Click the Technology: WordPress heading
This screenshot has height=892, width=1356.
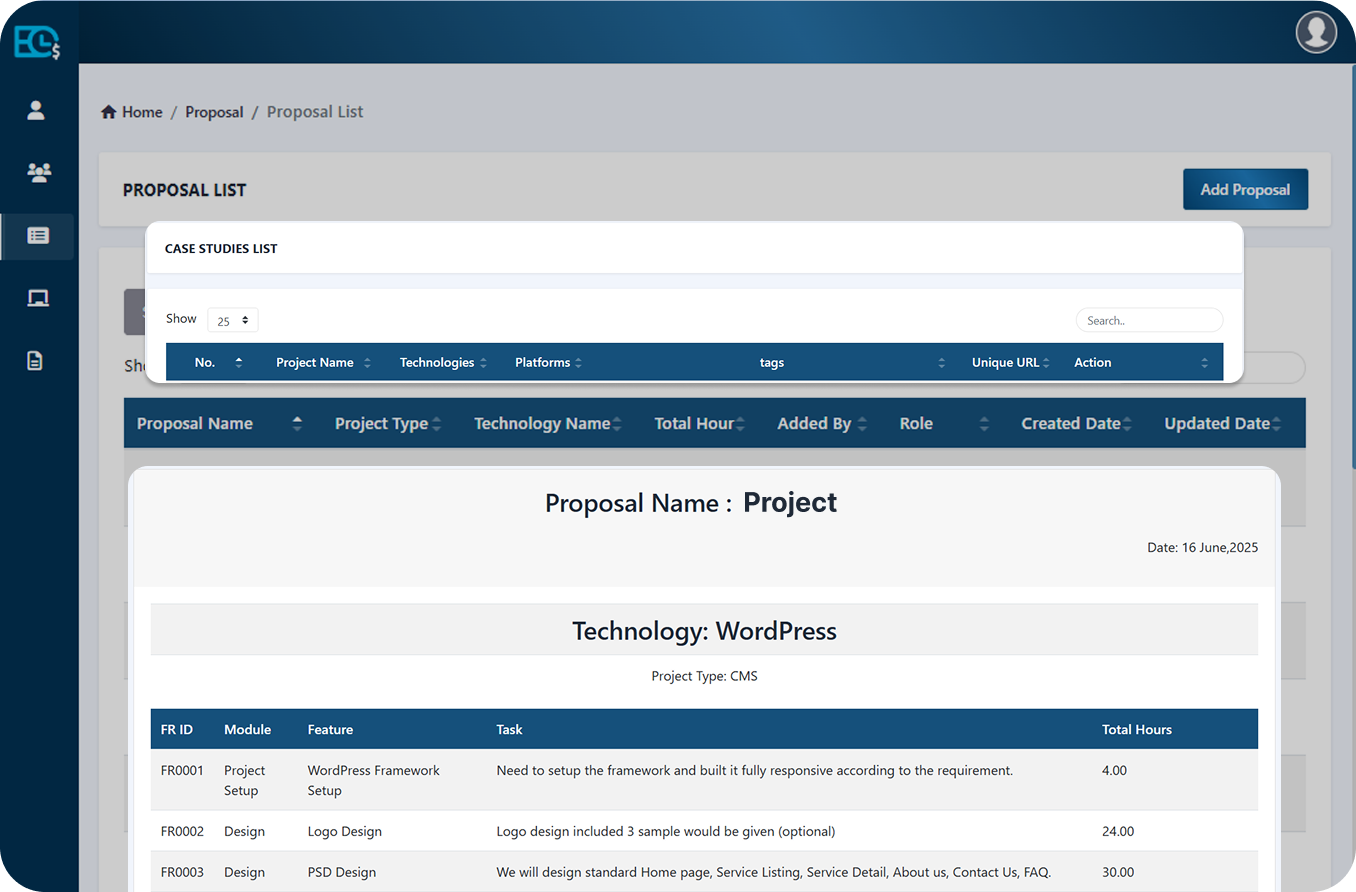(704, 631)
